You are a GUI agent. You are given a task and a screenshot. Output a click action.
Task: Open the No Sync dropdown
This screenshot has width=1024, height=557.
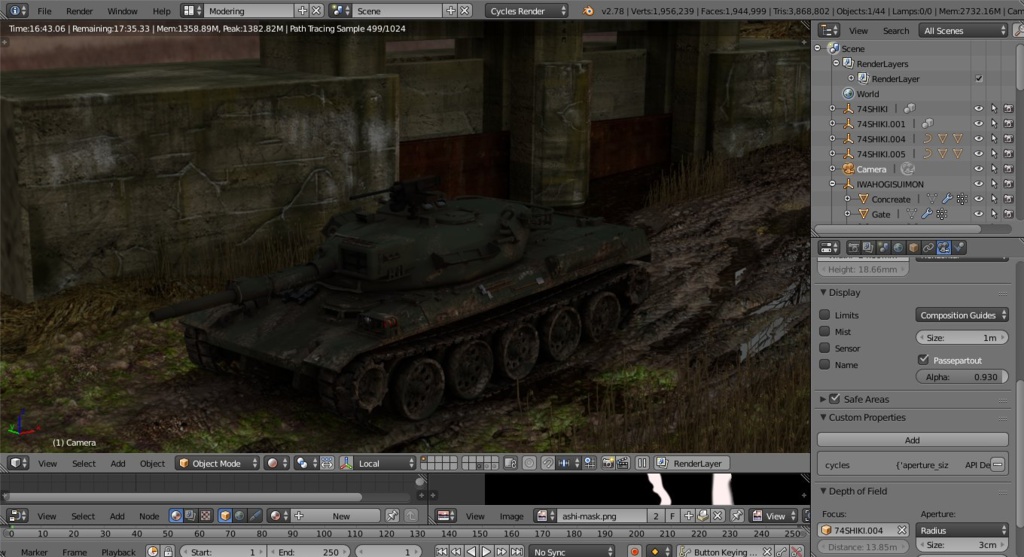(x=571, y=552)
